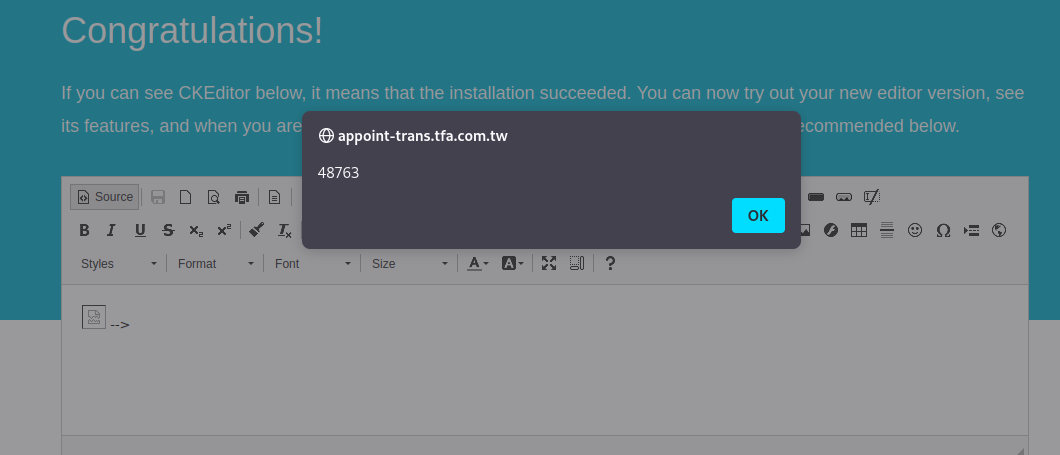Toggle Subscript formatting
The height and width of the screenshot is (455, 1060).
point(196,231)
